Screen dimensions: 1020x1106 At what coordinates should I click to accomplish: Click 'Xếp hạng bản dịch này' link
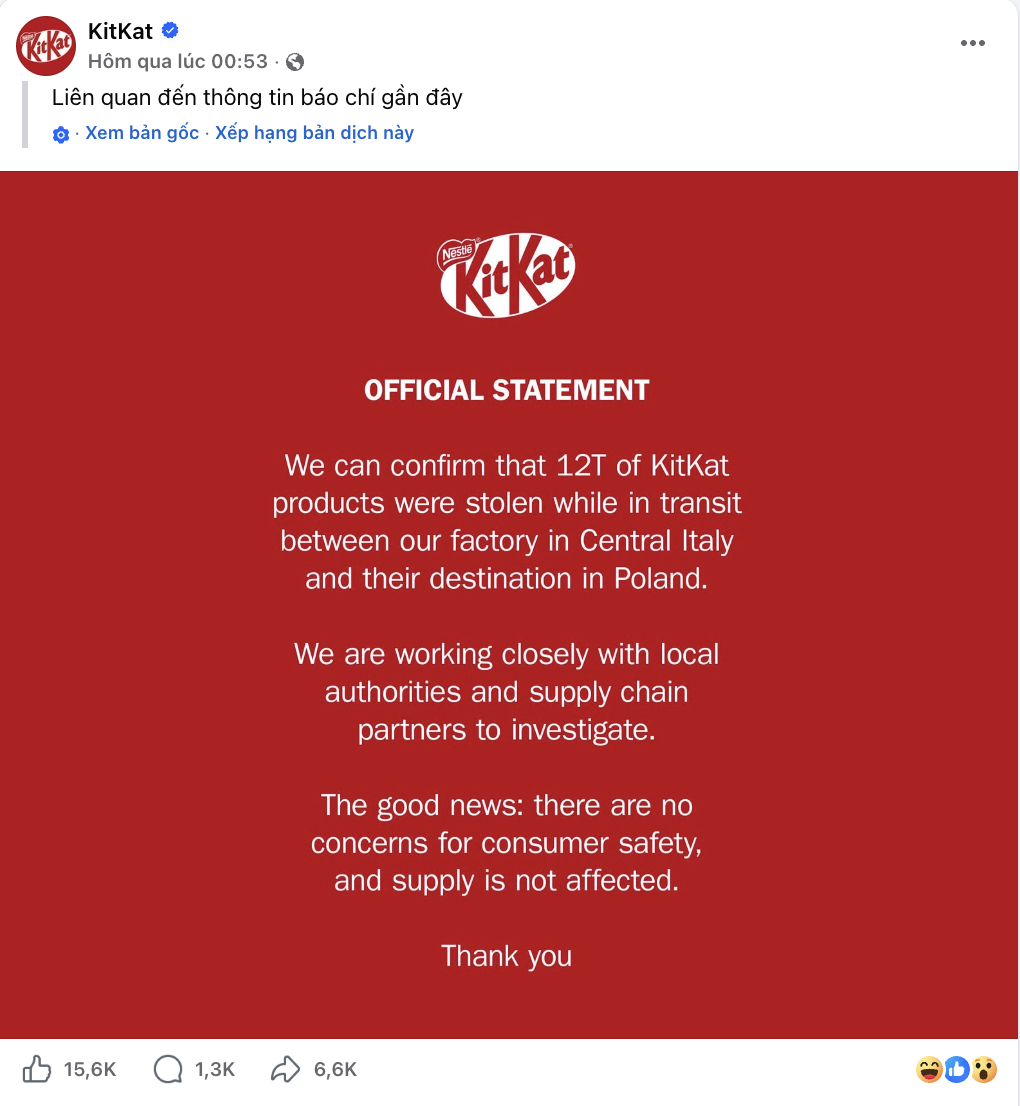click(x=314, y=133)
